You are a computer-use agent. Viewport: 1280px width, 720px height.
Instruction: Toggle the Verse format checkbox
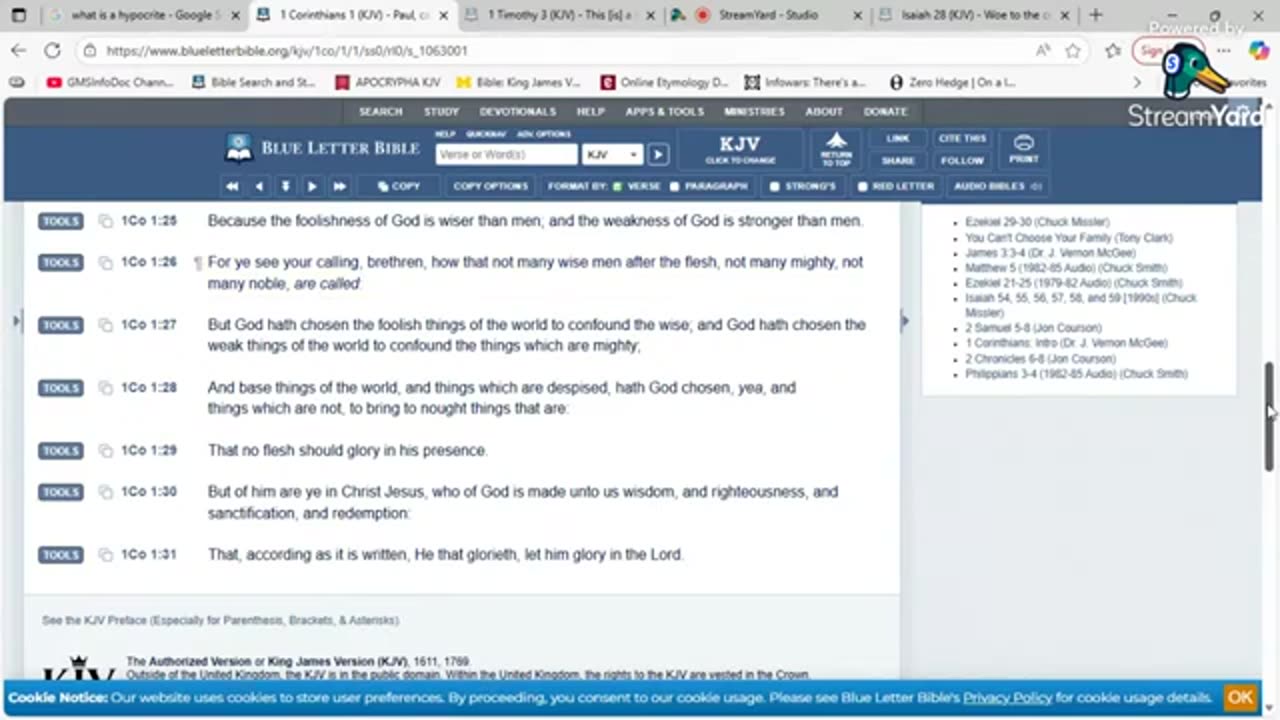617,186
